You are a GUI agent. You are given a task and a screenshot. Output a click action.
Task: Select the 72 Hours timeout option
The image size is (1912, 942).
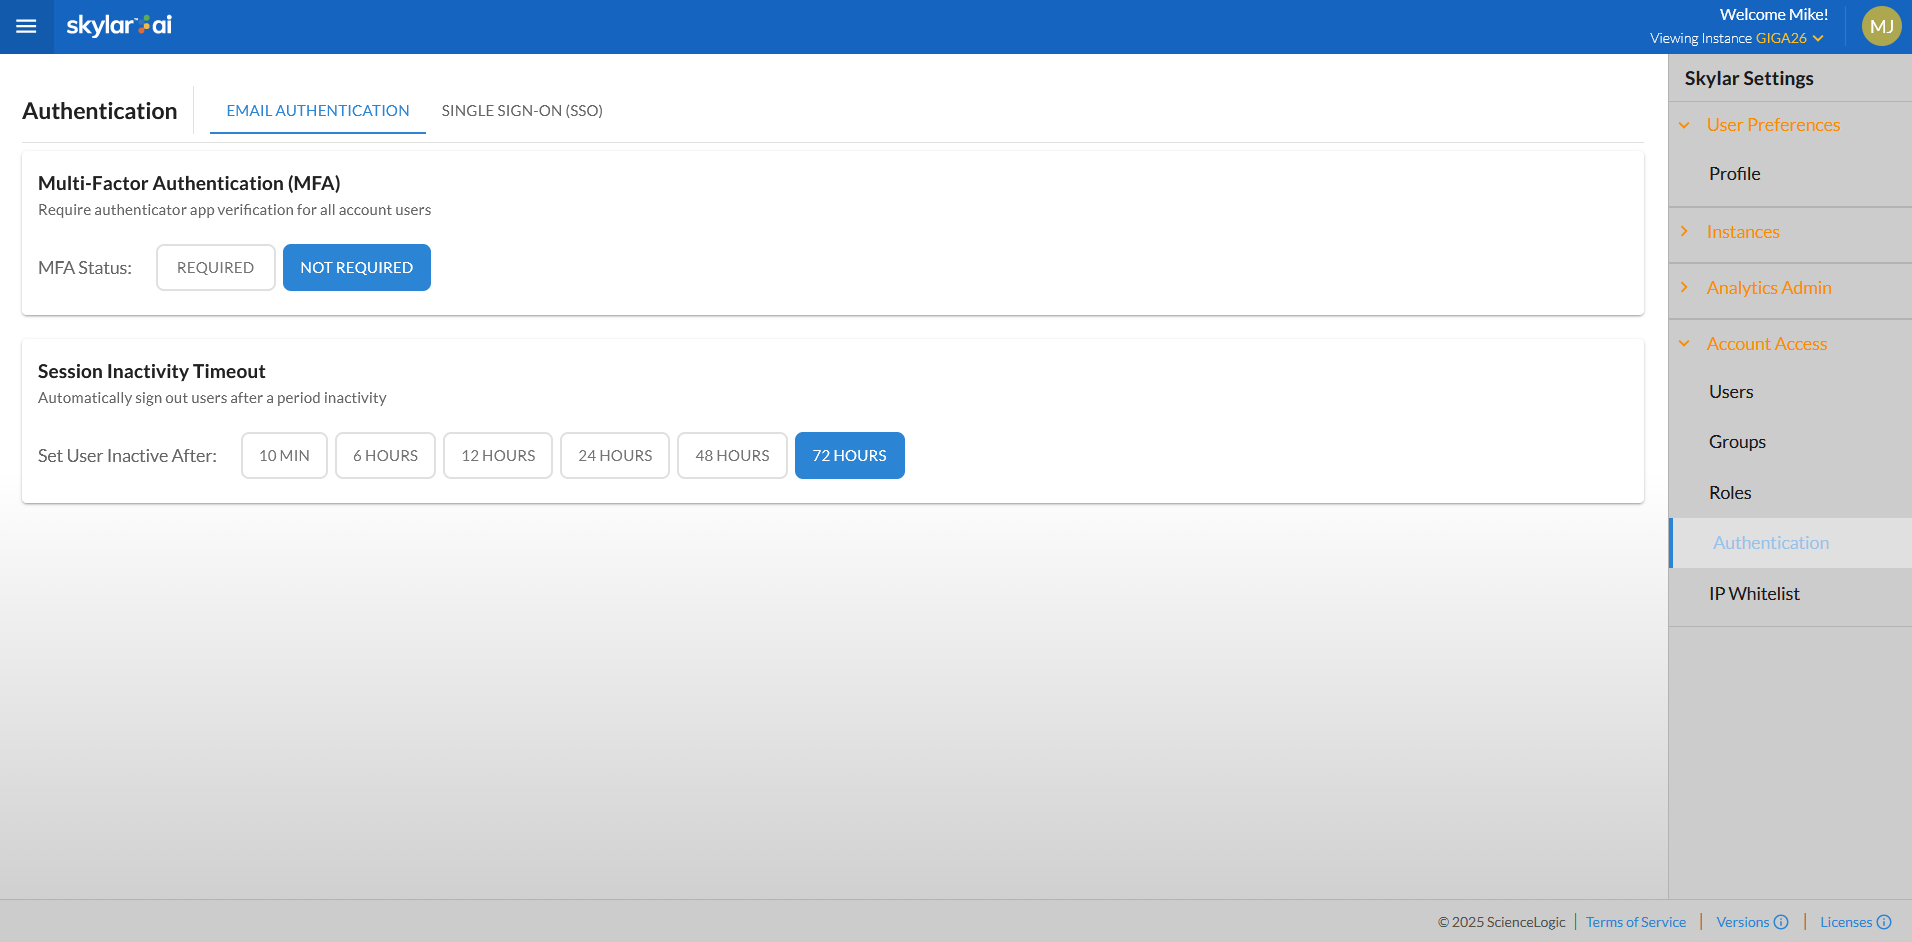click(849, 456)
